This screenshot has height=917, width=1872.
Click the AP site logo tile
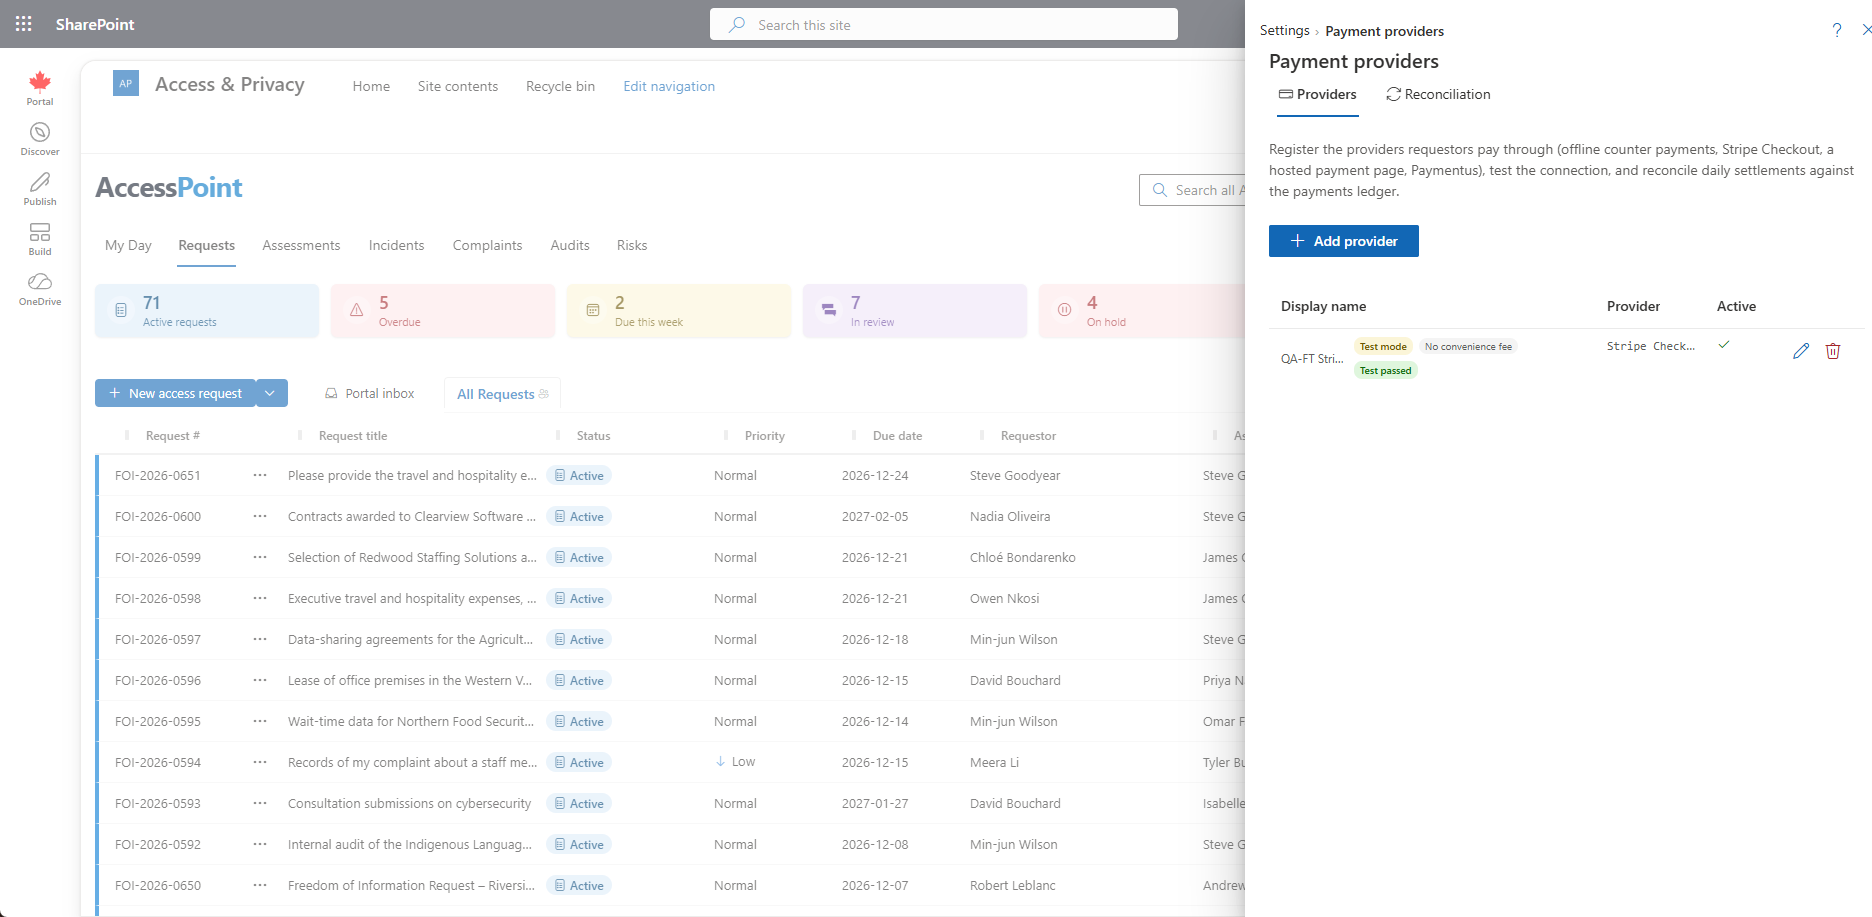click(126, 84)
